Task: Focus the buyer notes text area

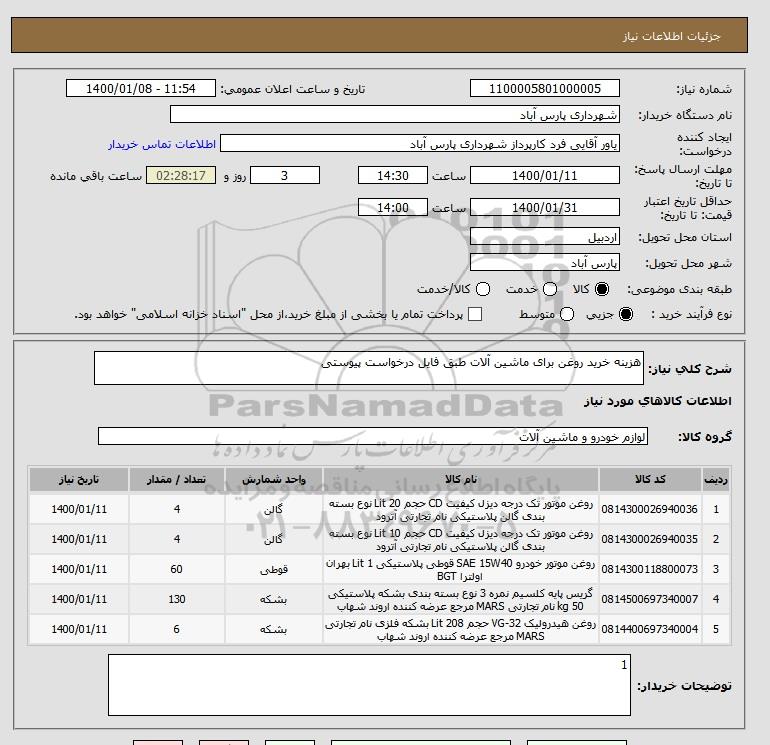Action: (x=369, y=685)
